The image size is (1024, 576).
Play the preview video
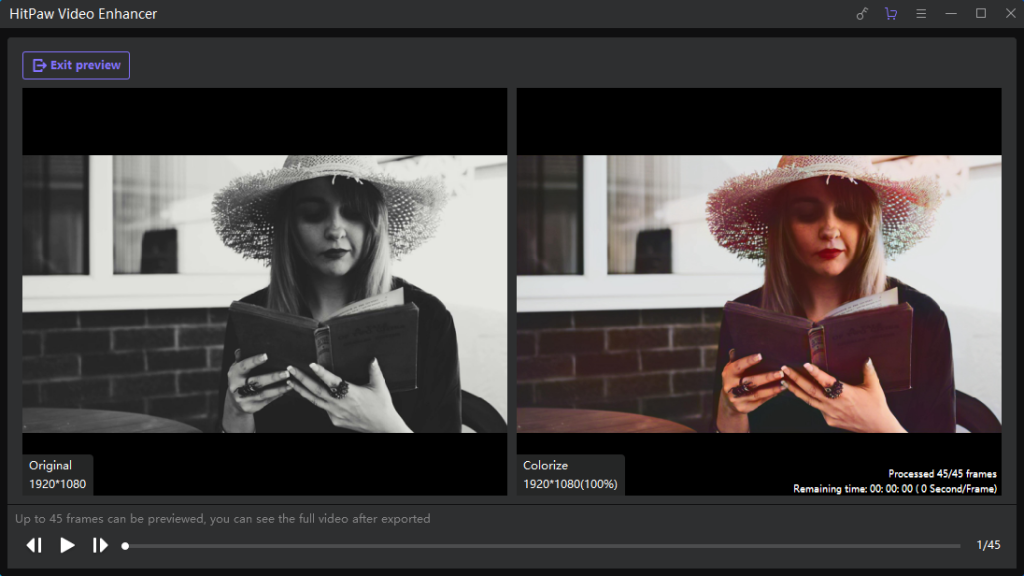[67, 545]
